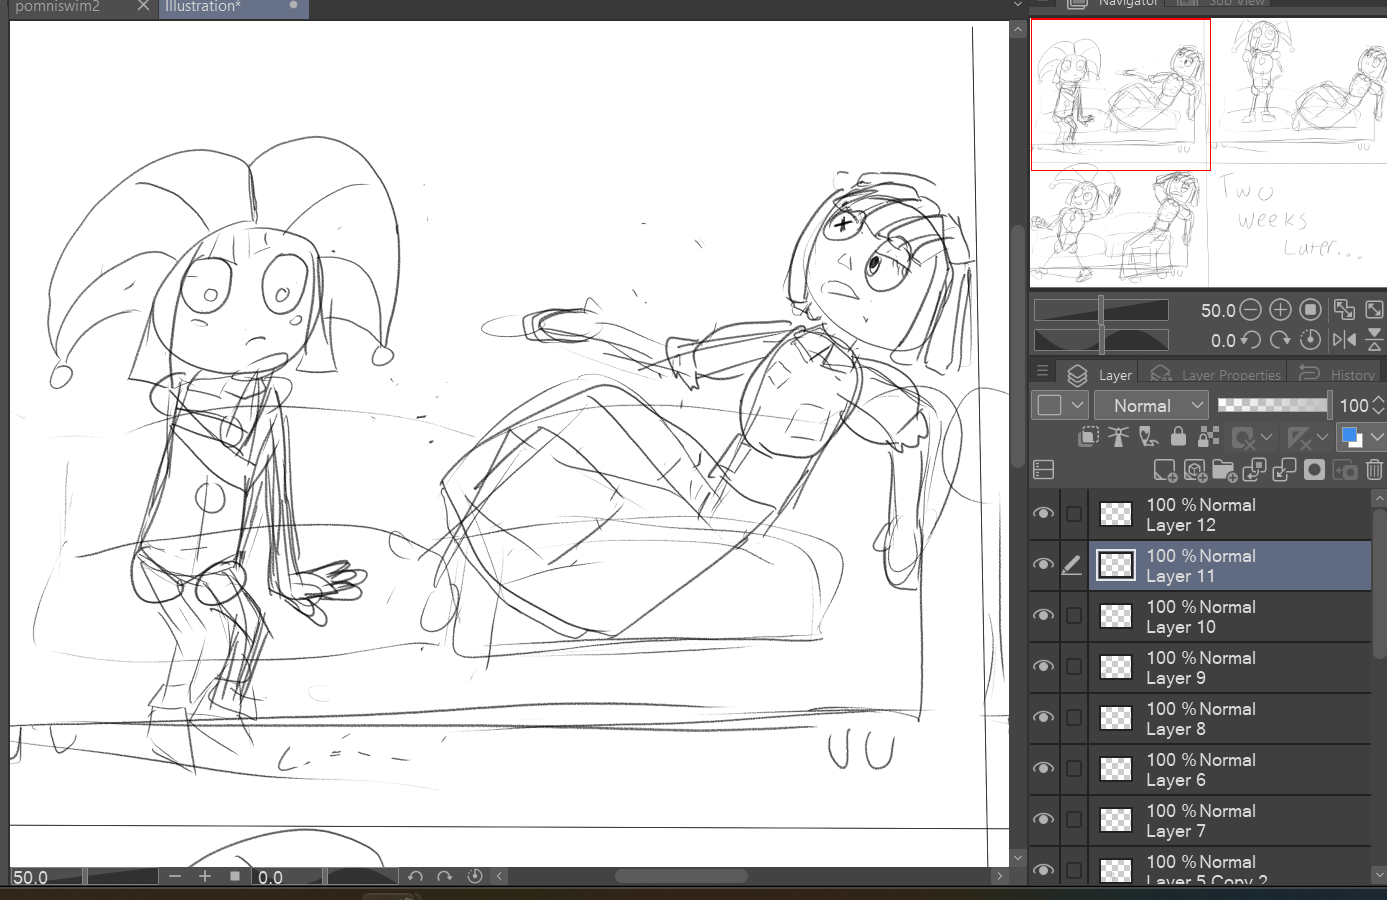The image size is (1387, 900).
Task: Click the canvas horizontal scrollbar
Action: (681, 876)
